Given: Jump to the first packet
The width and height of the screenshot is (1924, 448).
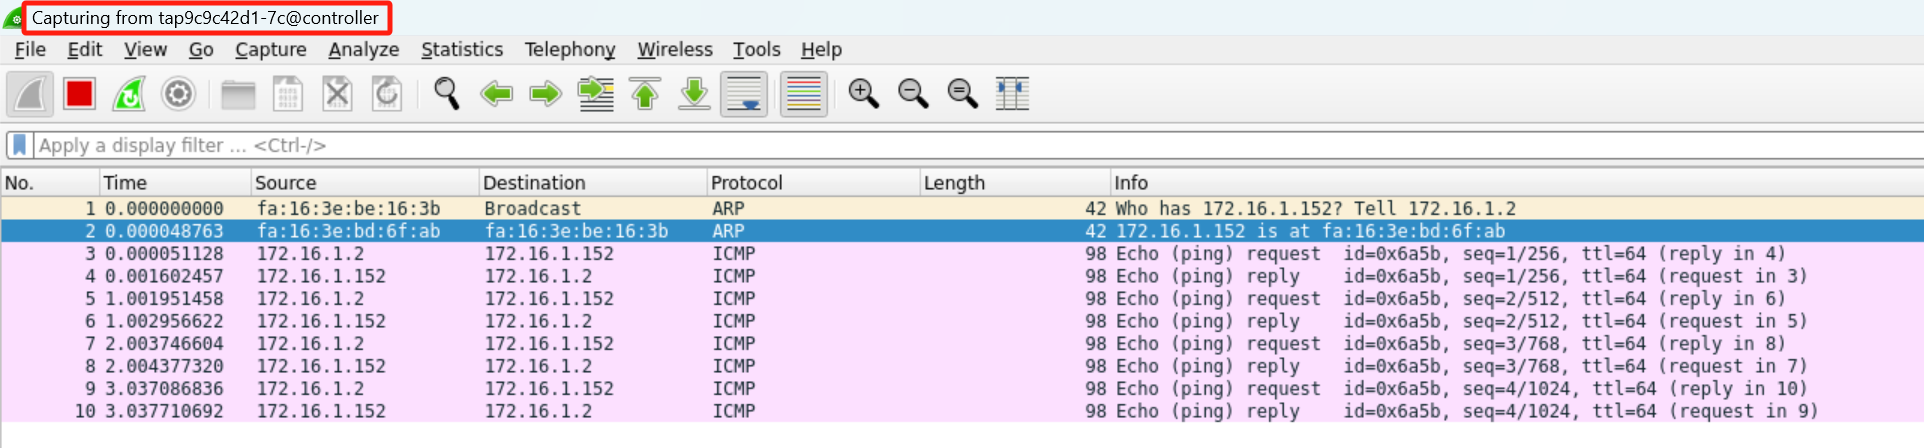Looking at the screenshot, I should tap(645, 94).
